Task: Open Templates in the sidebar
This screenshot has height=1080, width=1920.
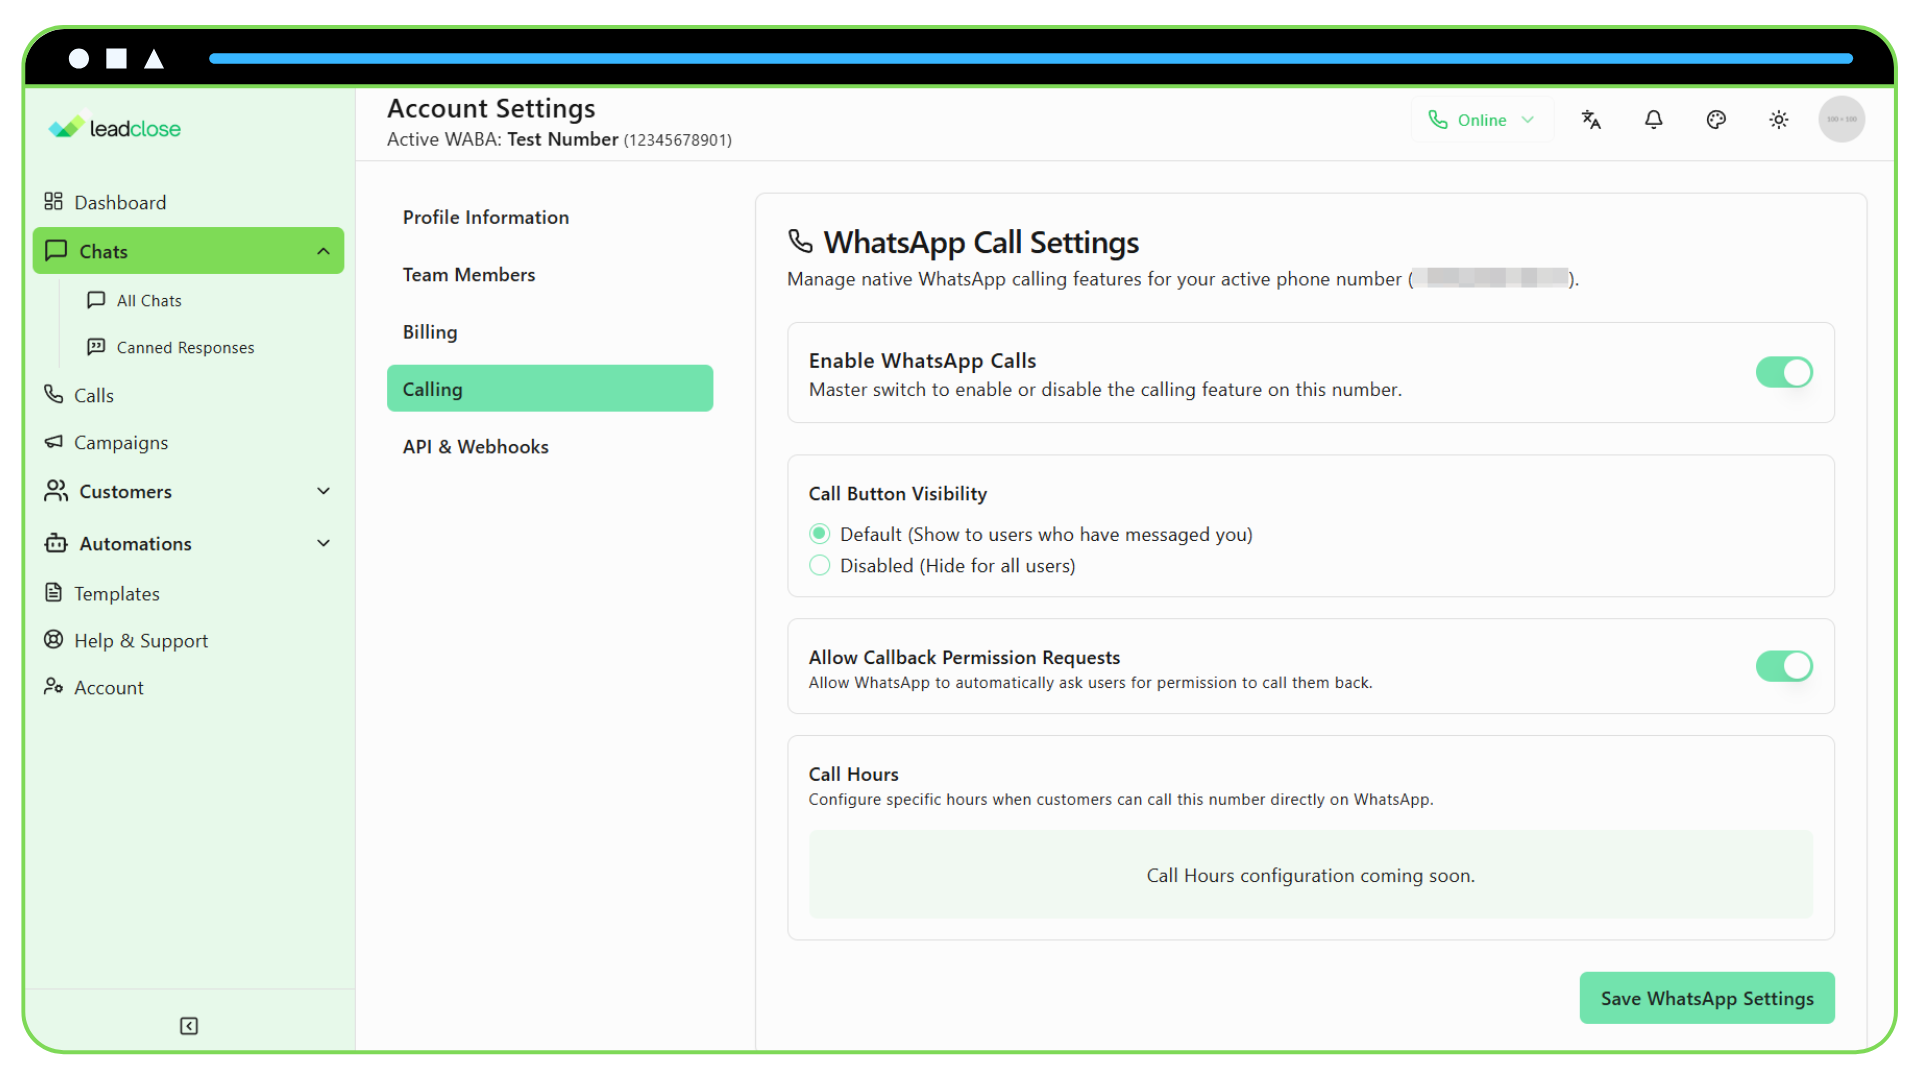Action: 102,593
